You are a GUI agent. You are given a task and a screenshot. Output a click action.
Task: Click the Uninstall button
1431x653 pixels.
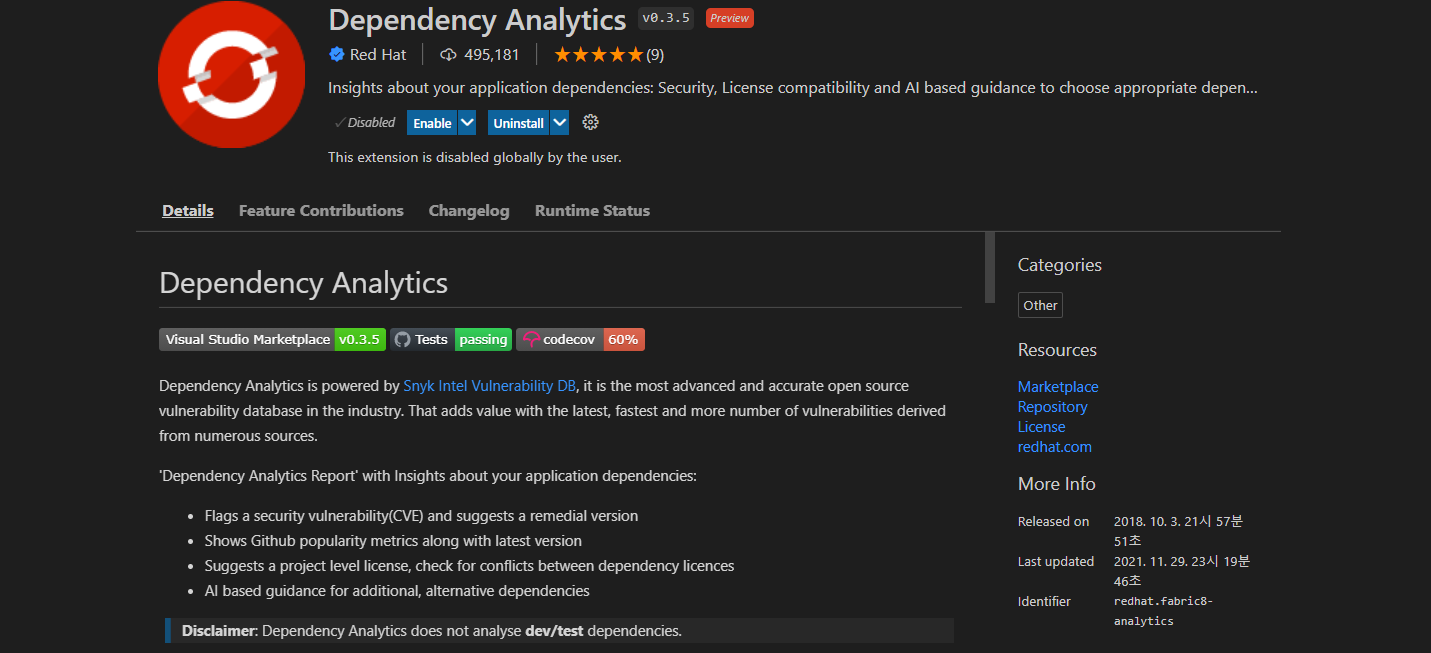click(518, 123)
